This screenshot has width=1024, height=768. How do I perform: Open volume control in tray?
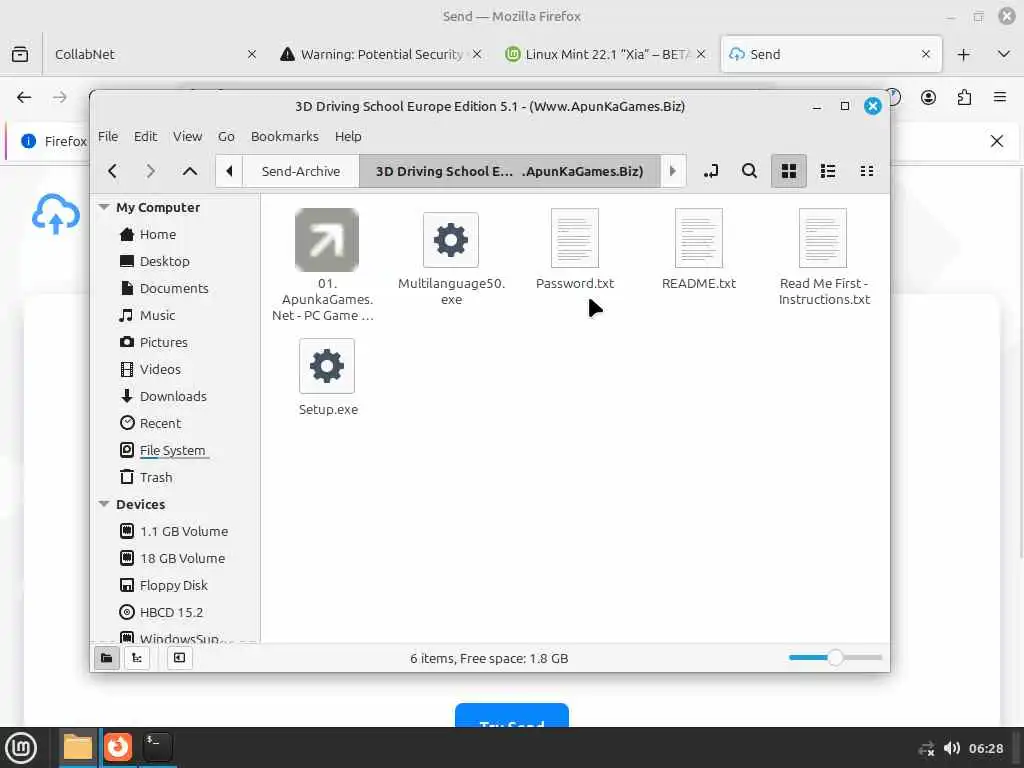[x=952, y=748]
